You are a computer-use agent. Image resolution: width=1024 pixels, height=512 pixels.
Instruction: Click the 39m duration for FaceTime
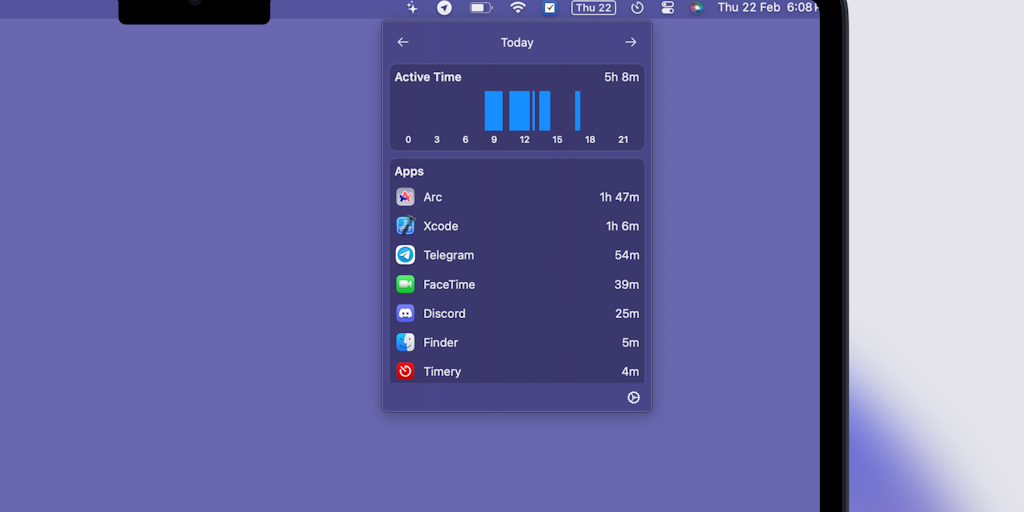click(627, 285)
